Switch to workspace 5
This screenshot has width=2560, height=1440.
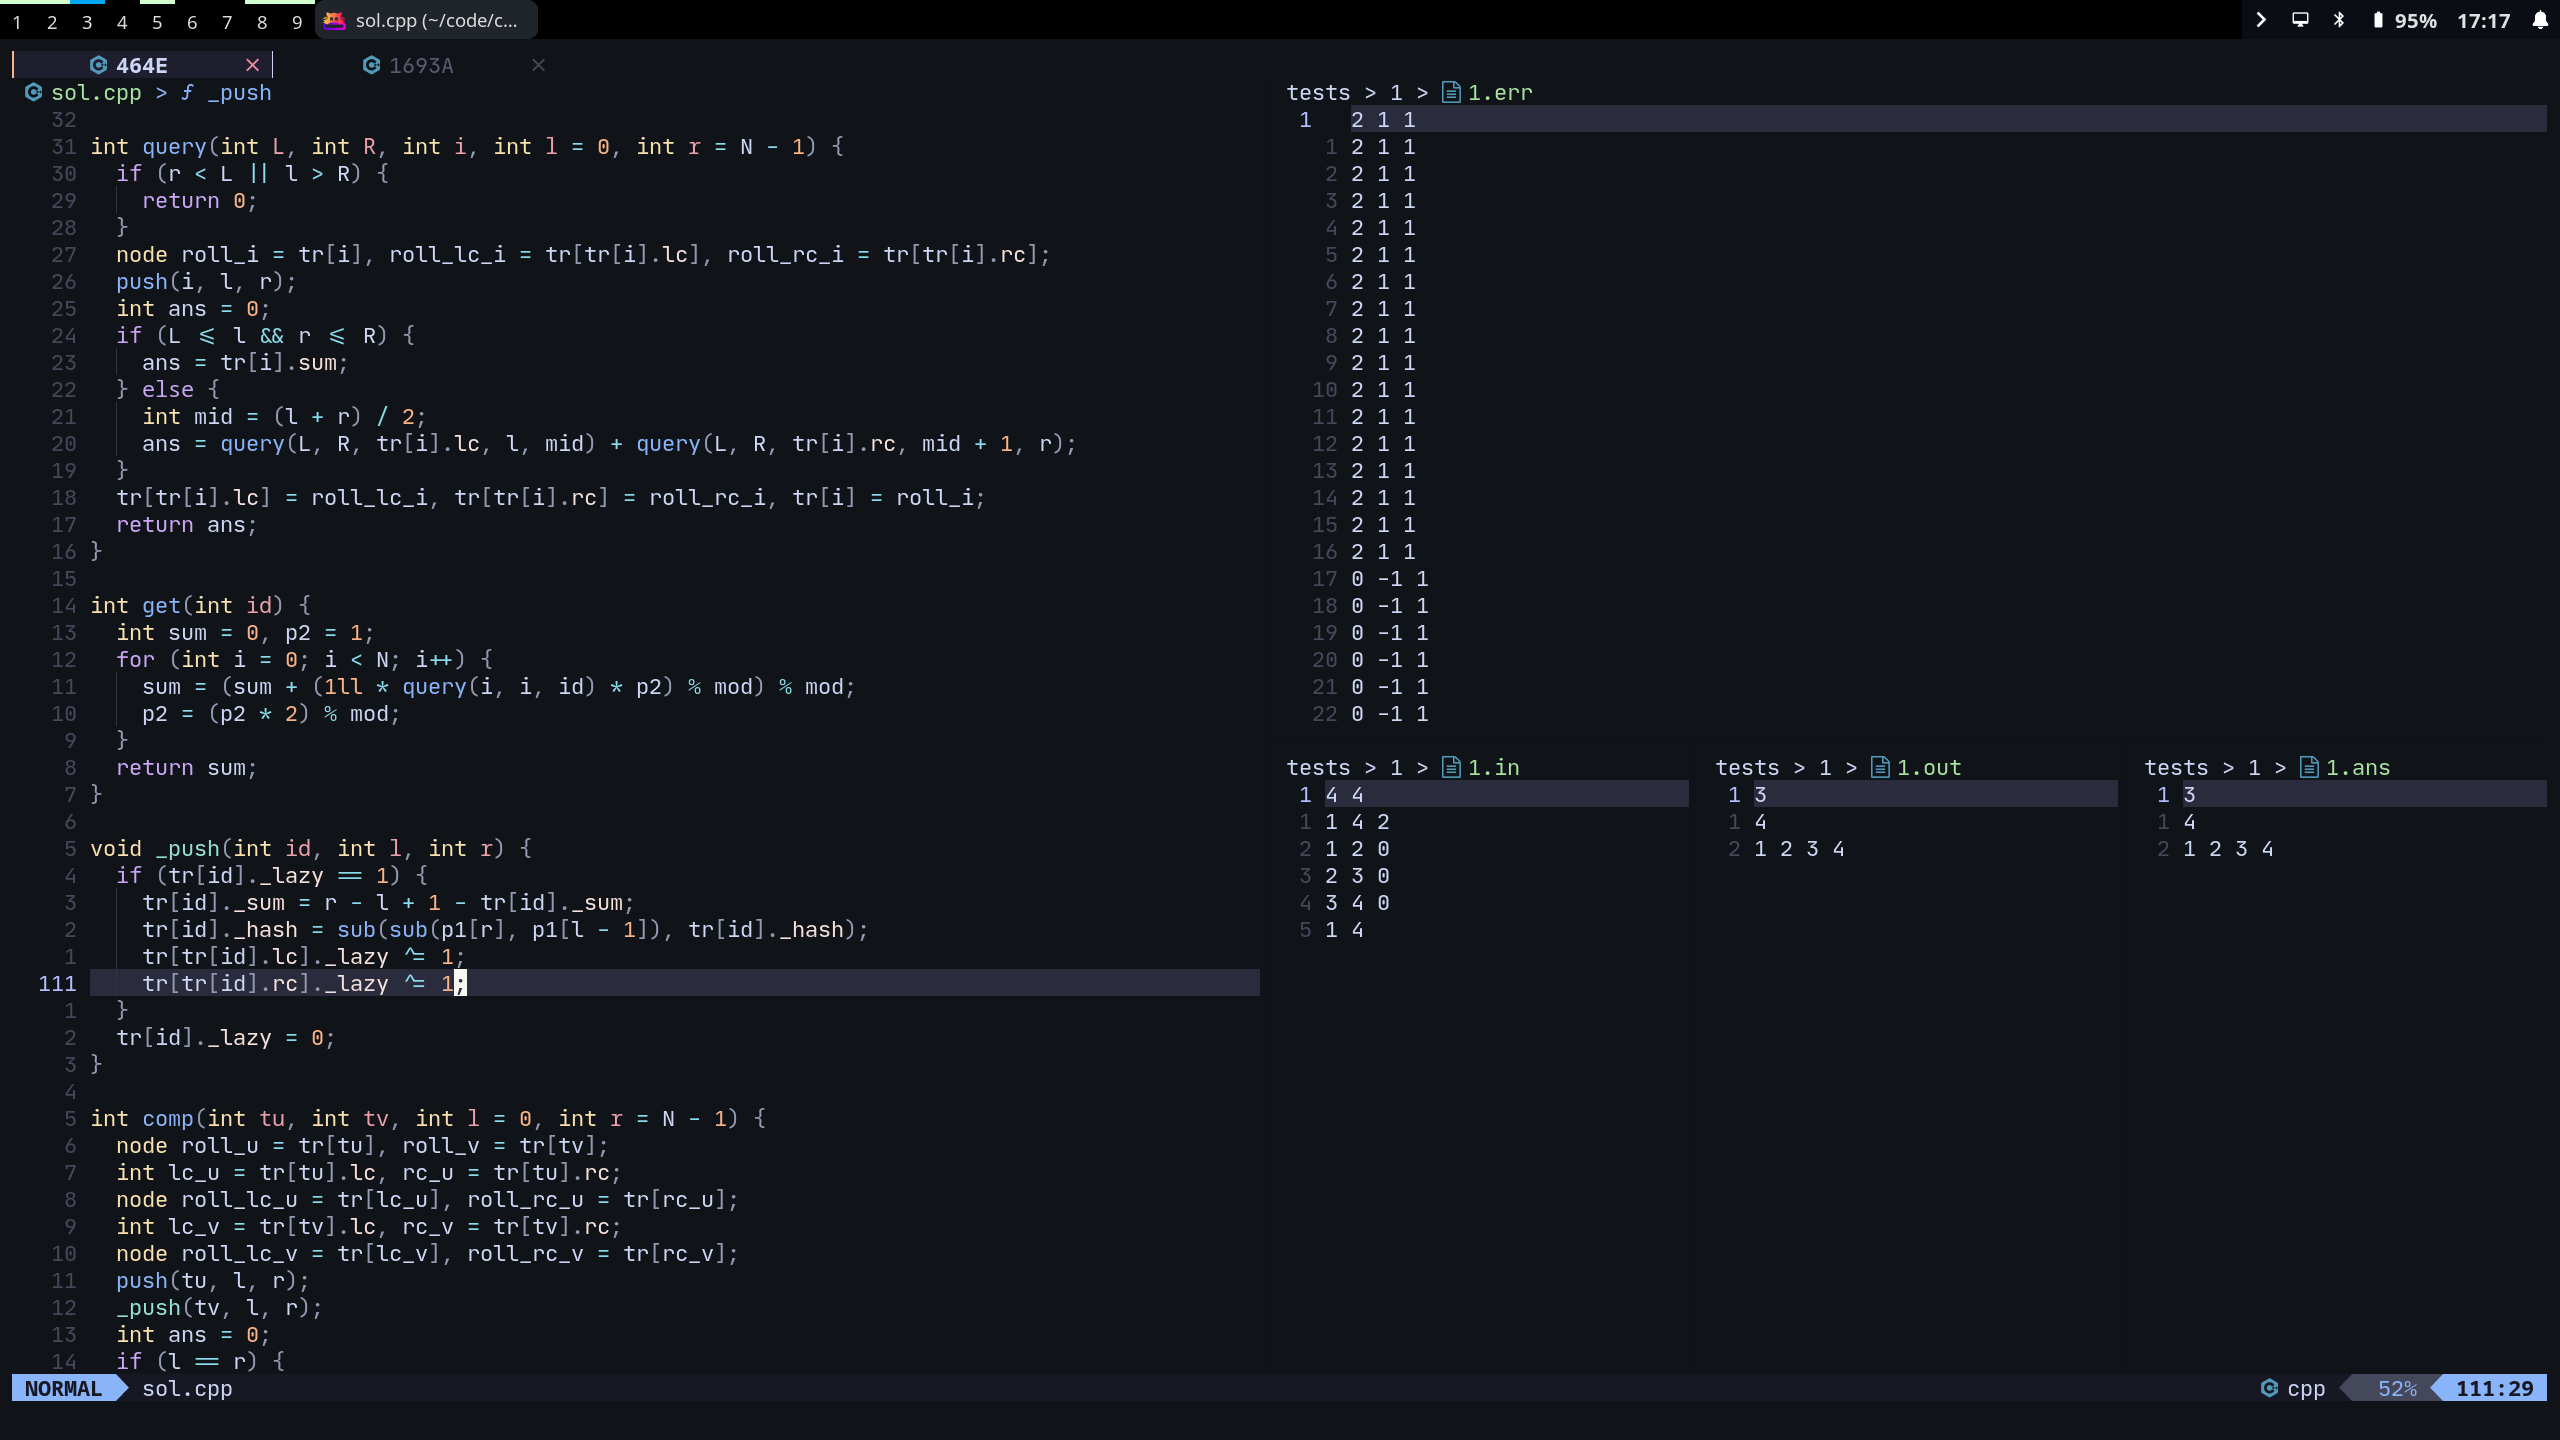[x=157, y=22]
